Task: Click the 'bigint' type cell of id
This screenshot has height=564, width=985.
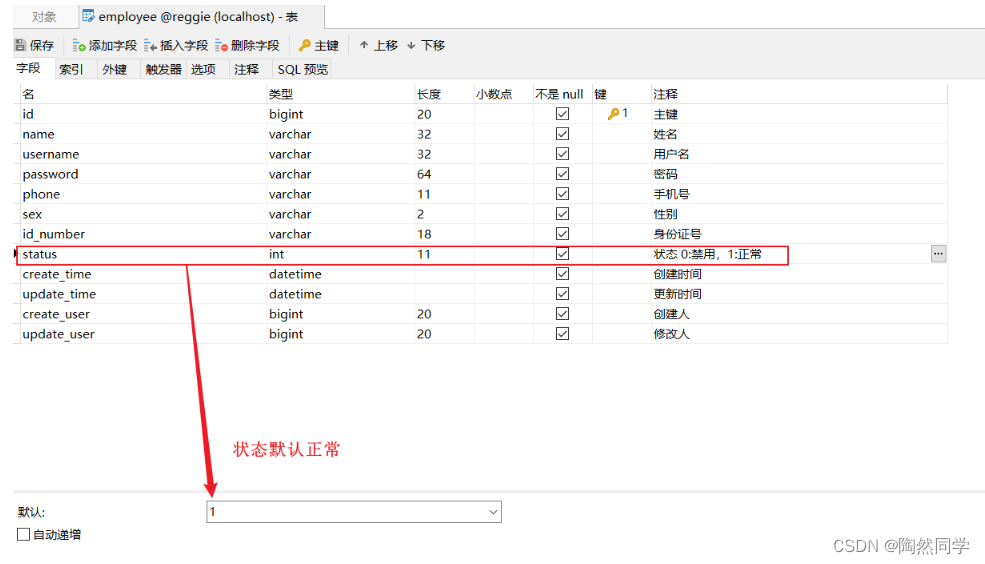Action: click(x=340, y=114)
